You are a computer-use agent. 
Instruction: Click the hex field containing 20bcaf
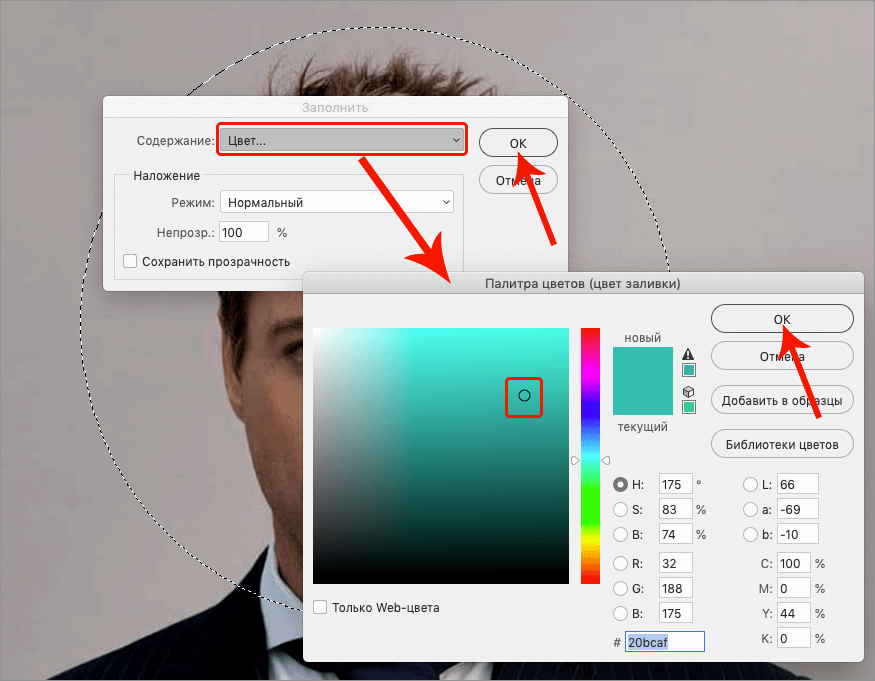[x=664, y=642]
